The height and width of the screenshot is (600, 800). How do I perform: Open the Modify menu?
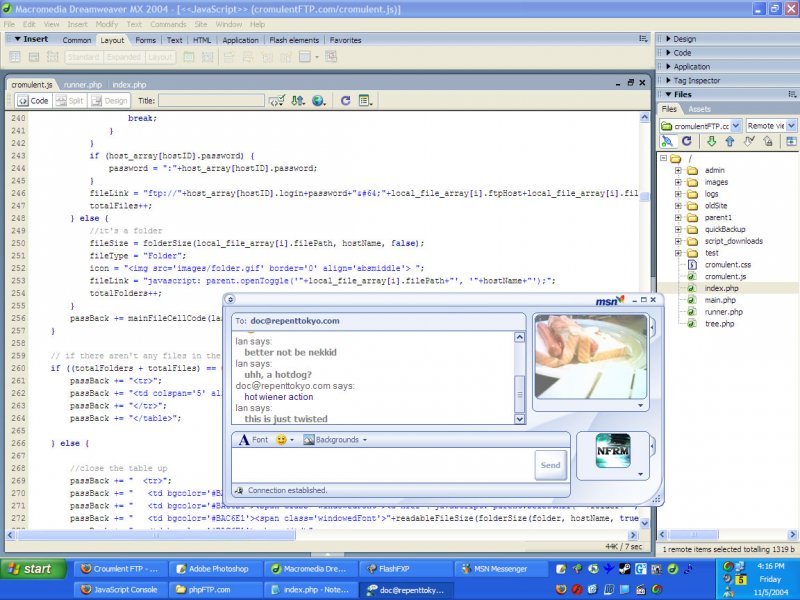(x=106, y=24)
